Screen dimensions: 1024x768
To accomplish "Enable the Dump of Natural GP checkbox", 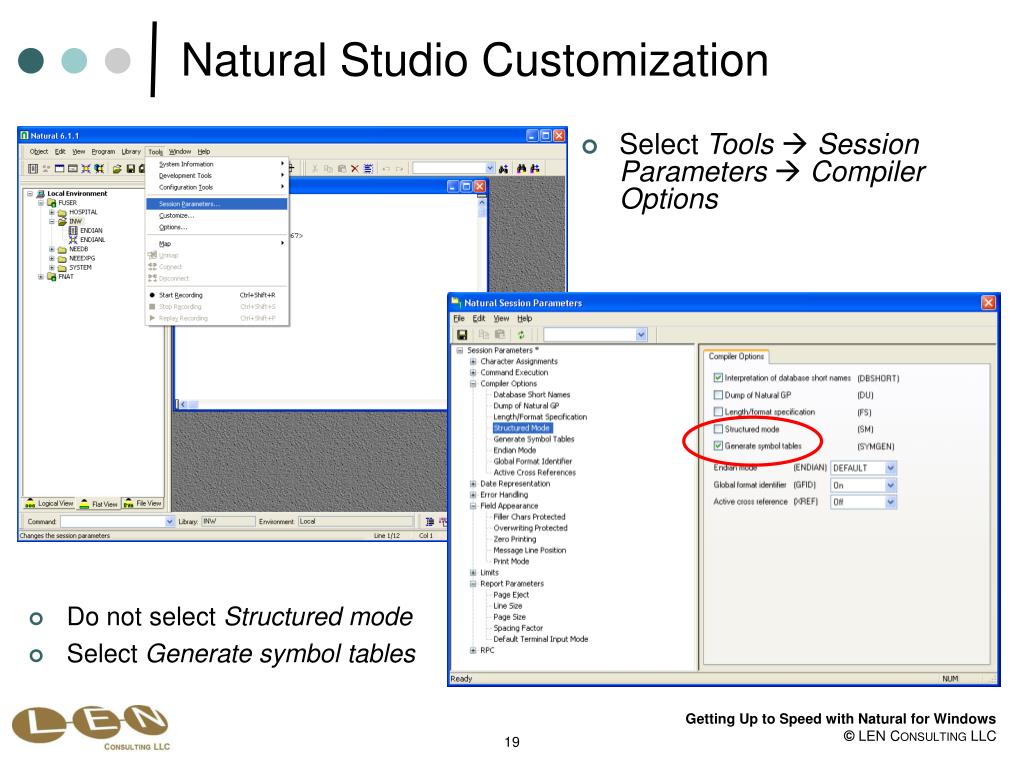I will [718, 394].
